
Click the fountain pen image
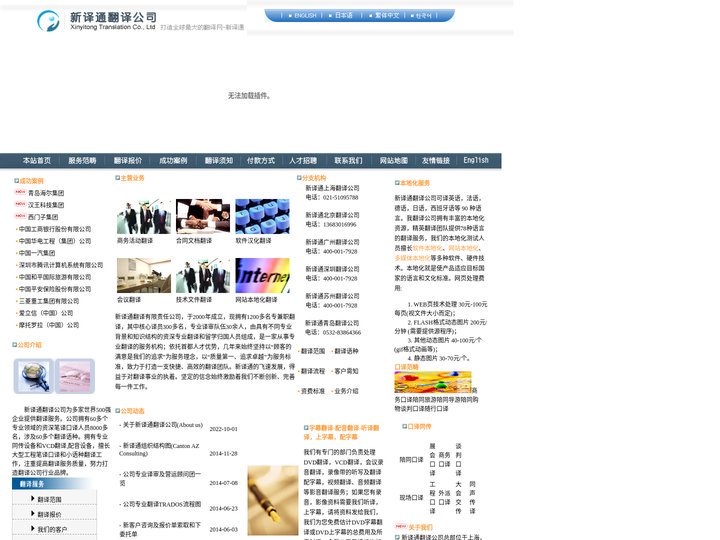coord(273,500)
